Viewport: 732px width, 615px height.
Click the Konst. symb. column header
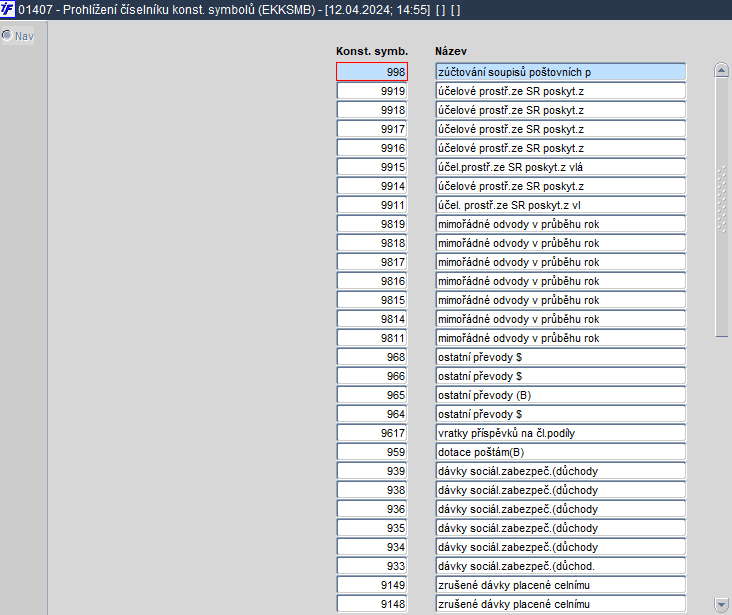372,51
